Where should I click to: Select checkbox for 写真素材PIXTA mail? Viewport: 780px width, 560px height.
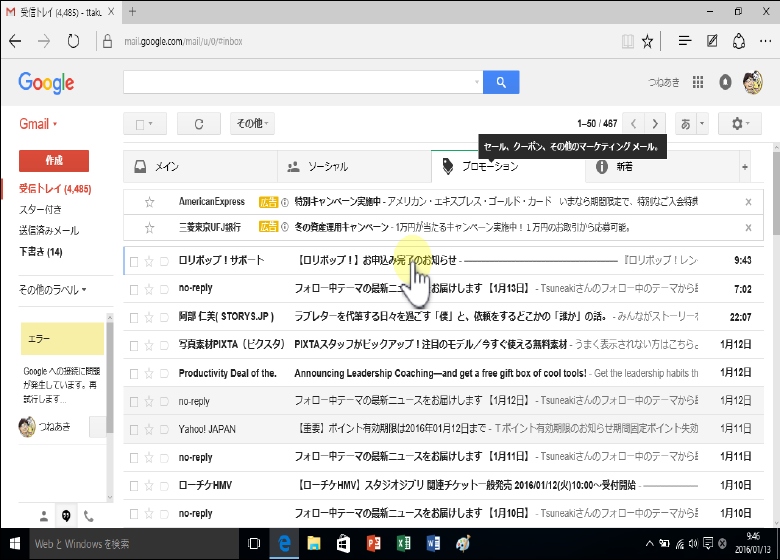134,345
